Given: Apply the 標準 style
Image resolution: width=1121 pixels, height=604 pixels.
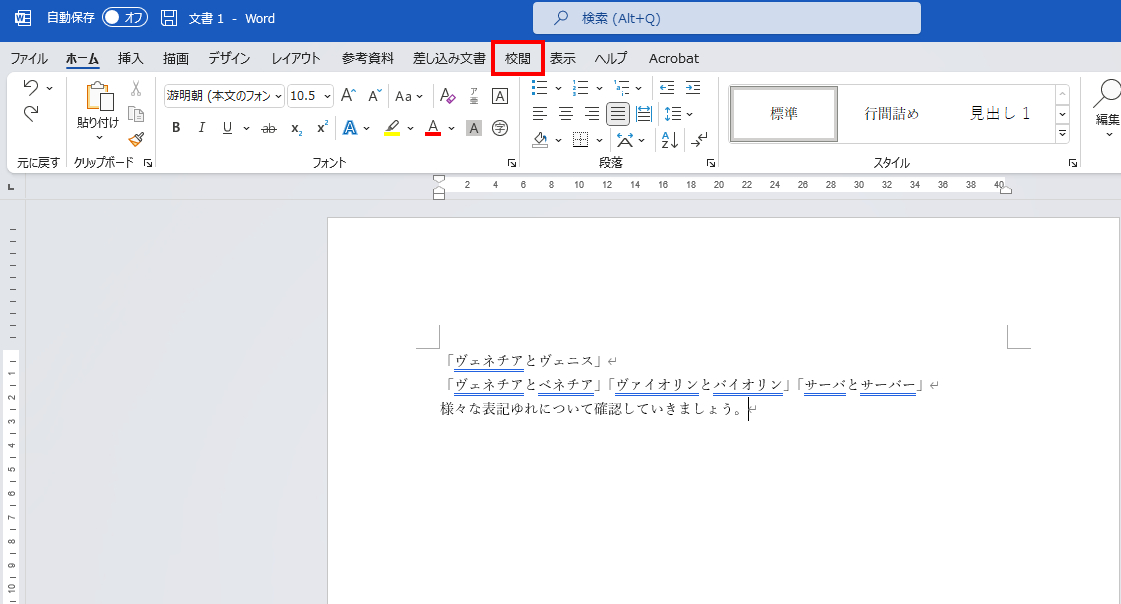Looking at the screenshot, I should [784, 114].
